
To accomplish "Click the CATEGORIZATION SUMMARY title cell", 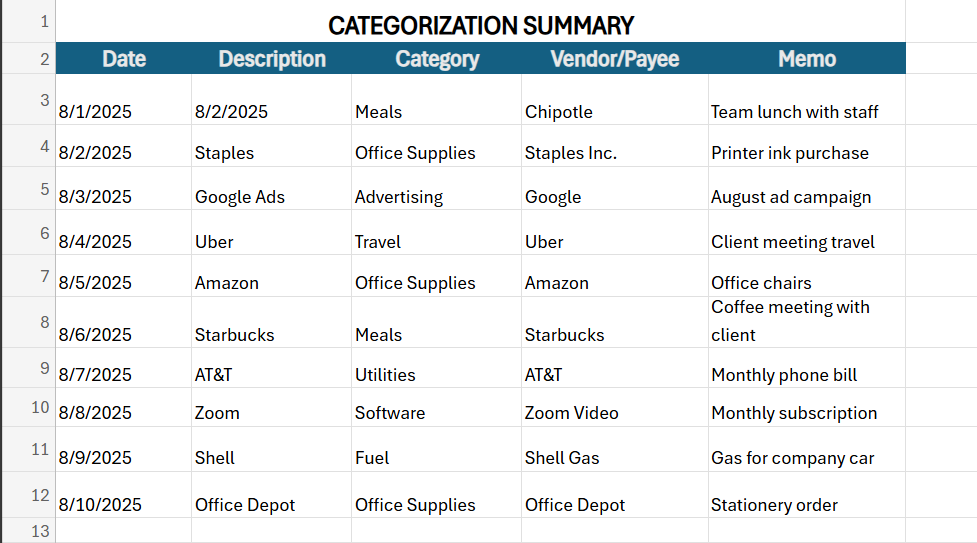I will [480, 25].
